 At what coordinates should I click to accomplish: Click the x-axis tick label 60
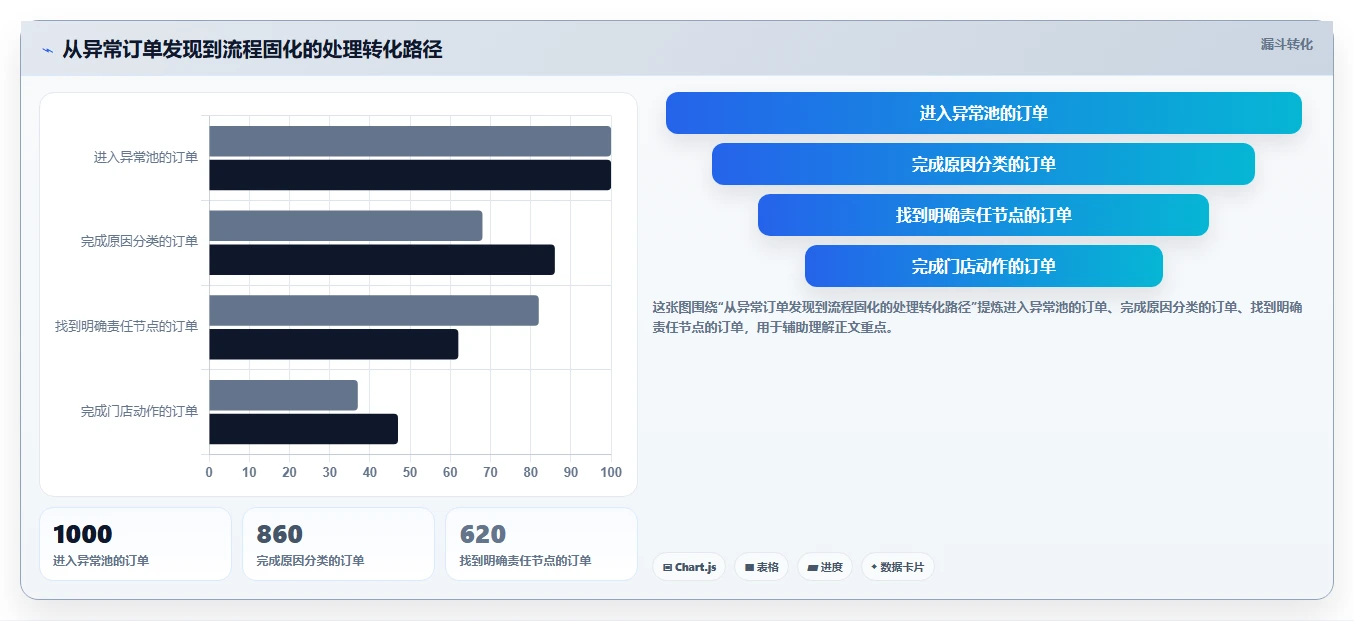pyautogui.click(x=450, y=472)
